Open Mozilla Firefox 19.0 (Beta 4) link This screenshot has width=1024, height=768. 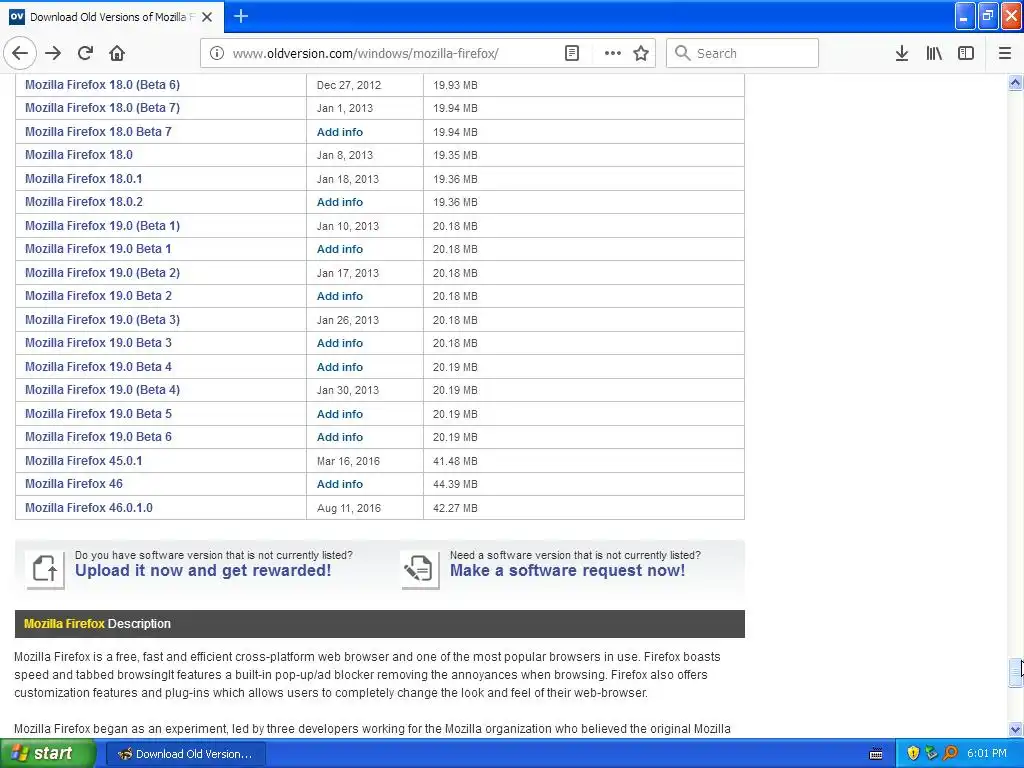pos(103,390)
